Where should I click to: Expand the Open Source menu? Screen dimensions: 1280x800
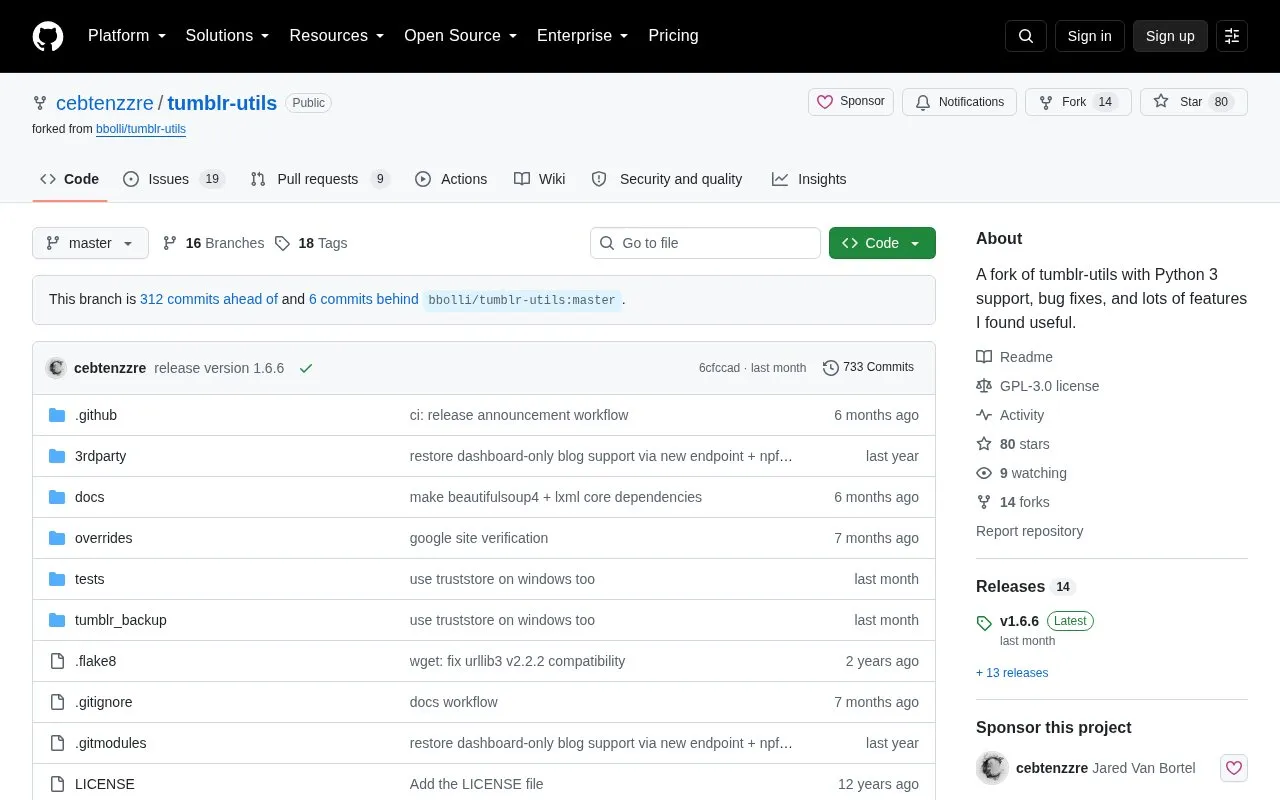pyautogui.click(x=461, y=36)
